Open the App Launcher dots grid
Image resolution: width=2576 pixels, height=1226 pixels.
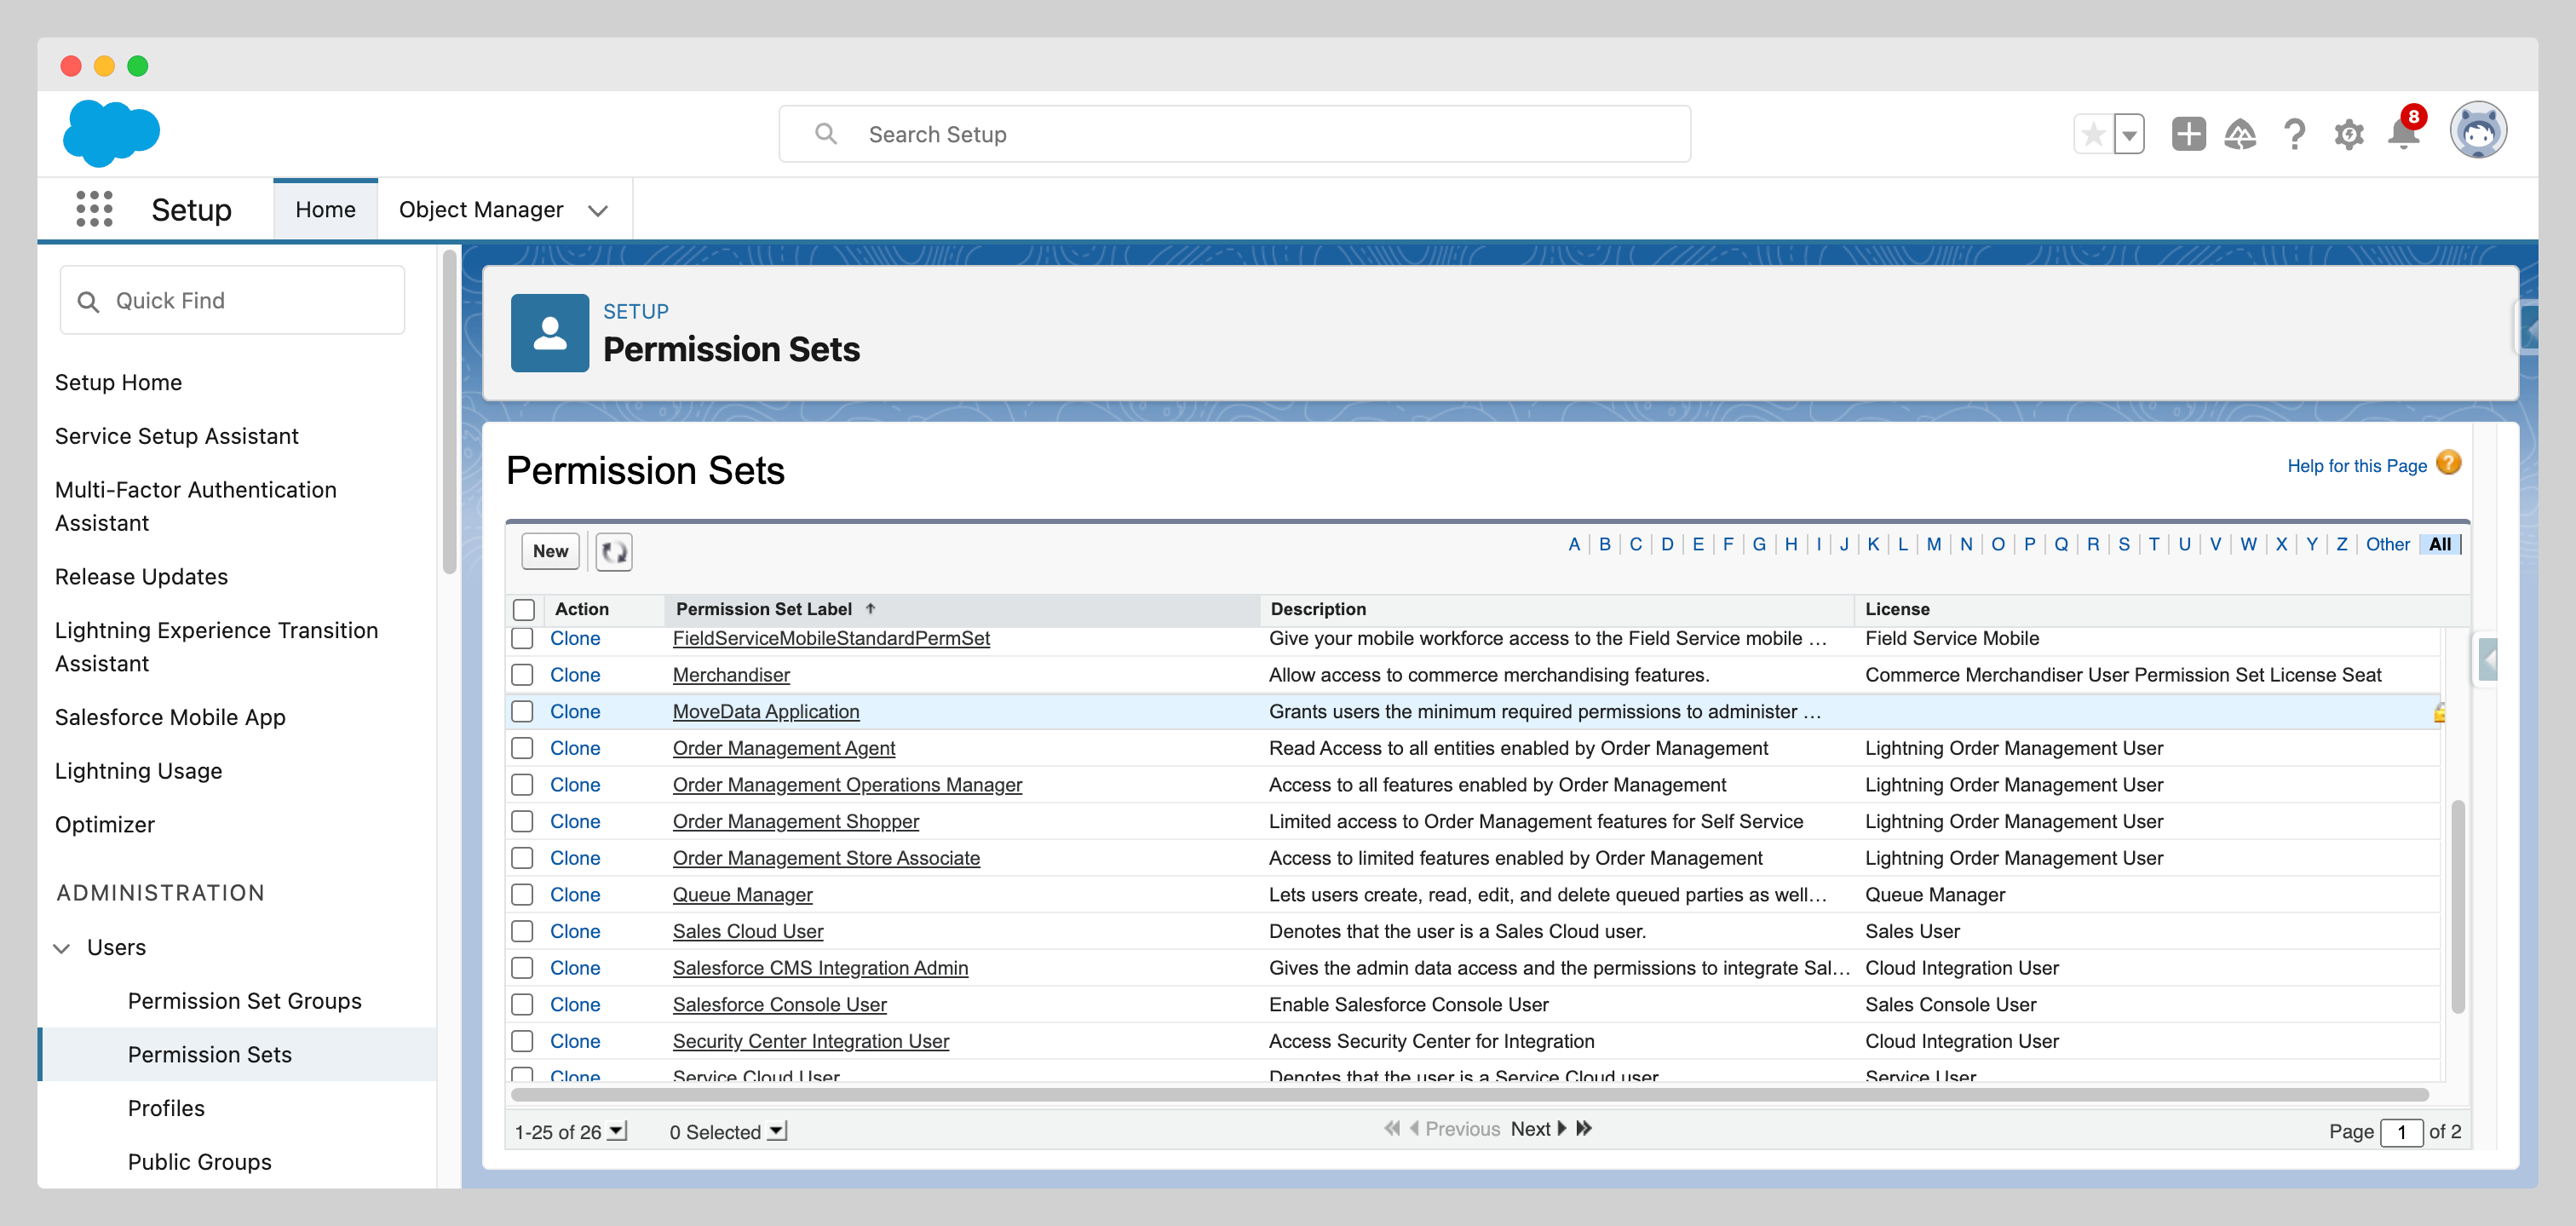[94, 209]
